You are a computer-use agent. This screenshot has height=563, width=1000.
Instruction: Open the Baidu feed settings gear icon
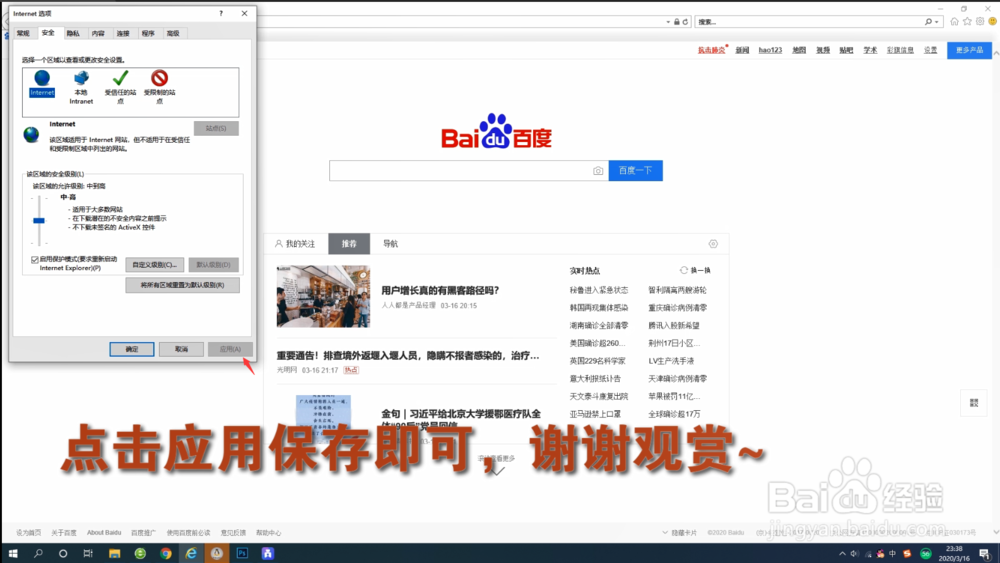tap(713, 244)
